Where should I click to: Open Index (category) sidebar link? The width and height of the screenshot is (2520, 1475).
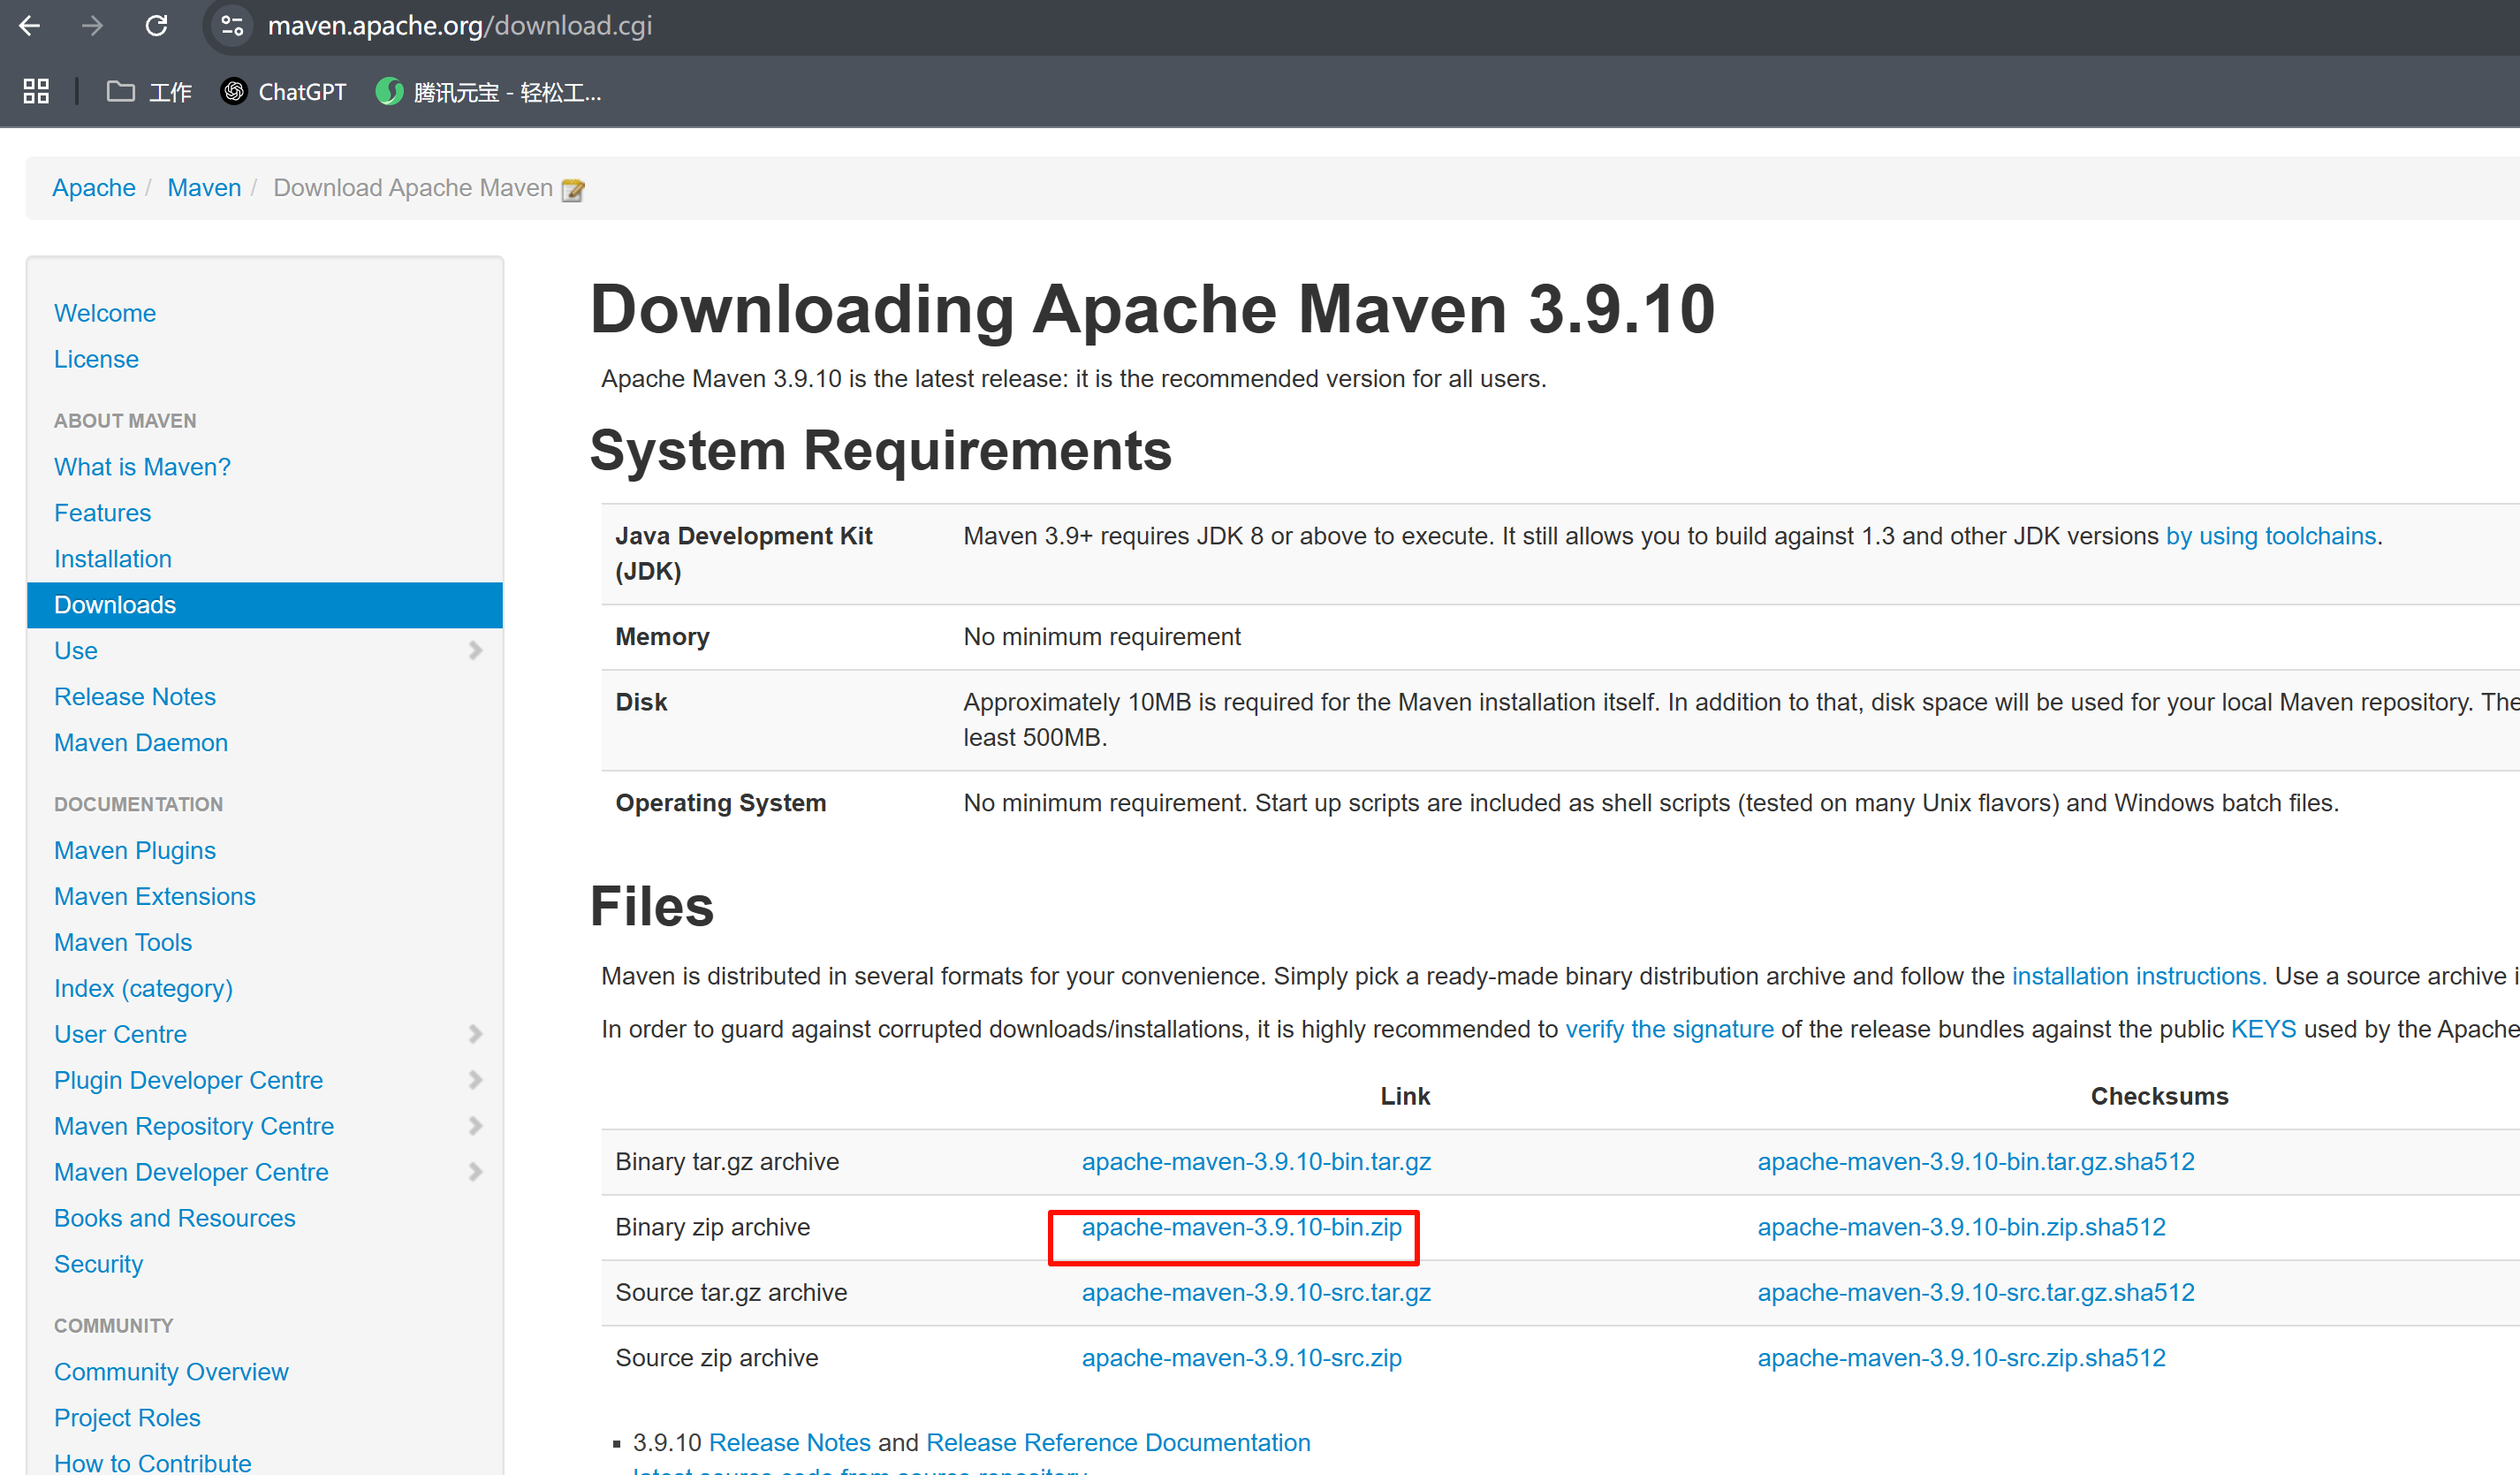[x=143, y=989]
